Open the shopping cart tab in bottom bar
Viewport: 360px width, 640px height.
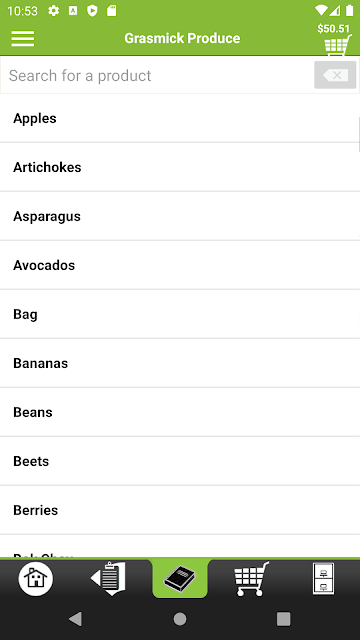pyautogui.click(x=251, y=578)
